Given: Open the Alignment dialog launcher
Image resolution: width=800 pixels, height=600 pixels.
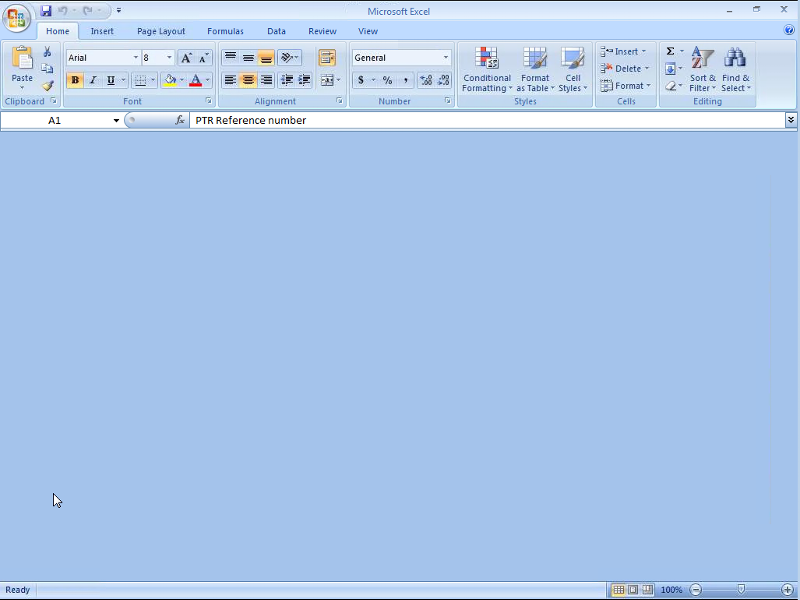Looking at the screenshot, I should 339,101.
